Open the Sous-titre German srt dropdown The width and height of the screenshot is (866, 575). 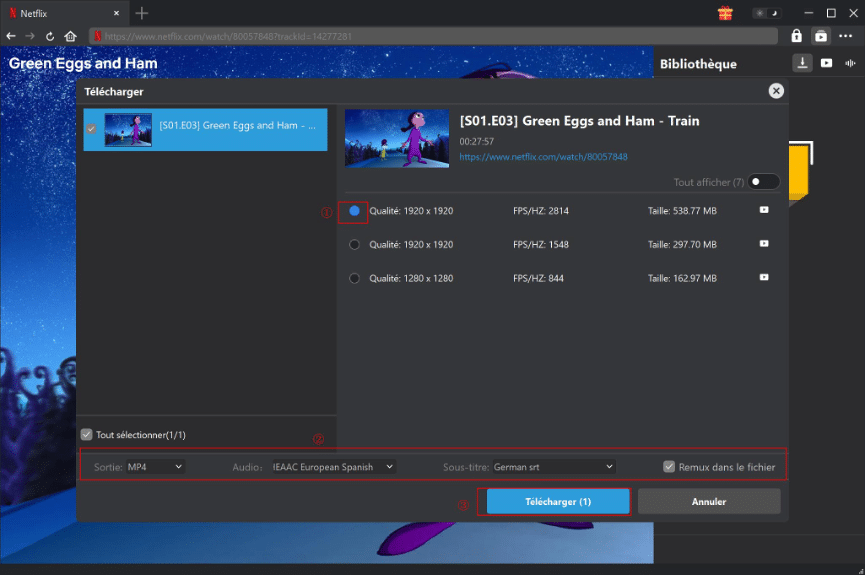coord(553,467)
